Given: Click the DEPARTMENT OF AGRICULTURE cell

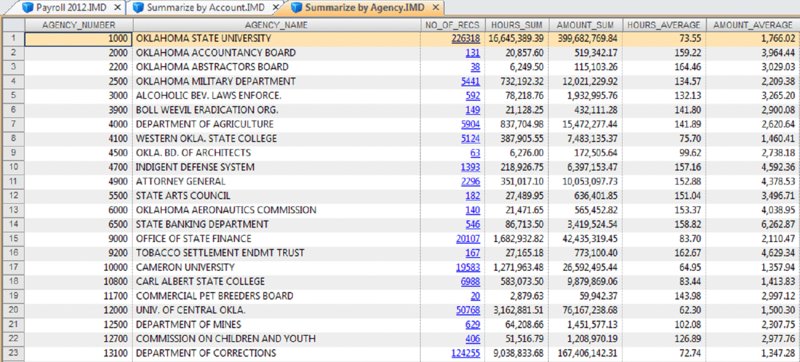Looking at the screenshot, I should [x=277, y=124].
